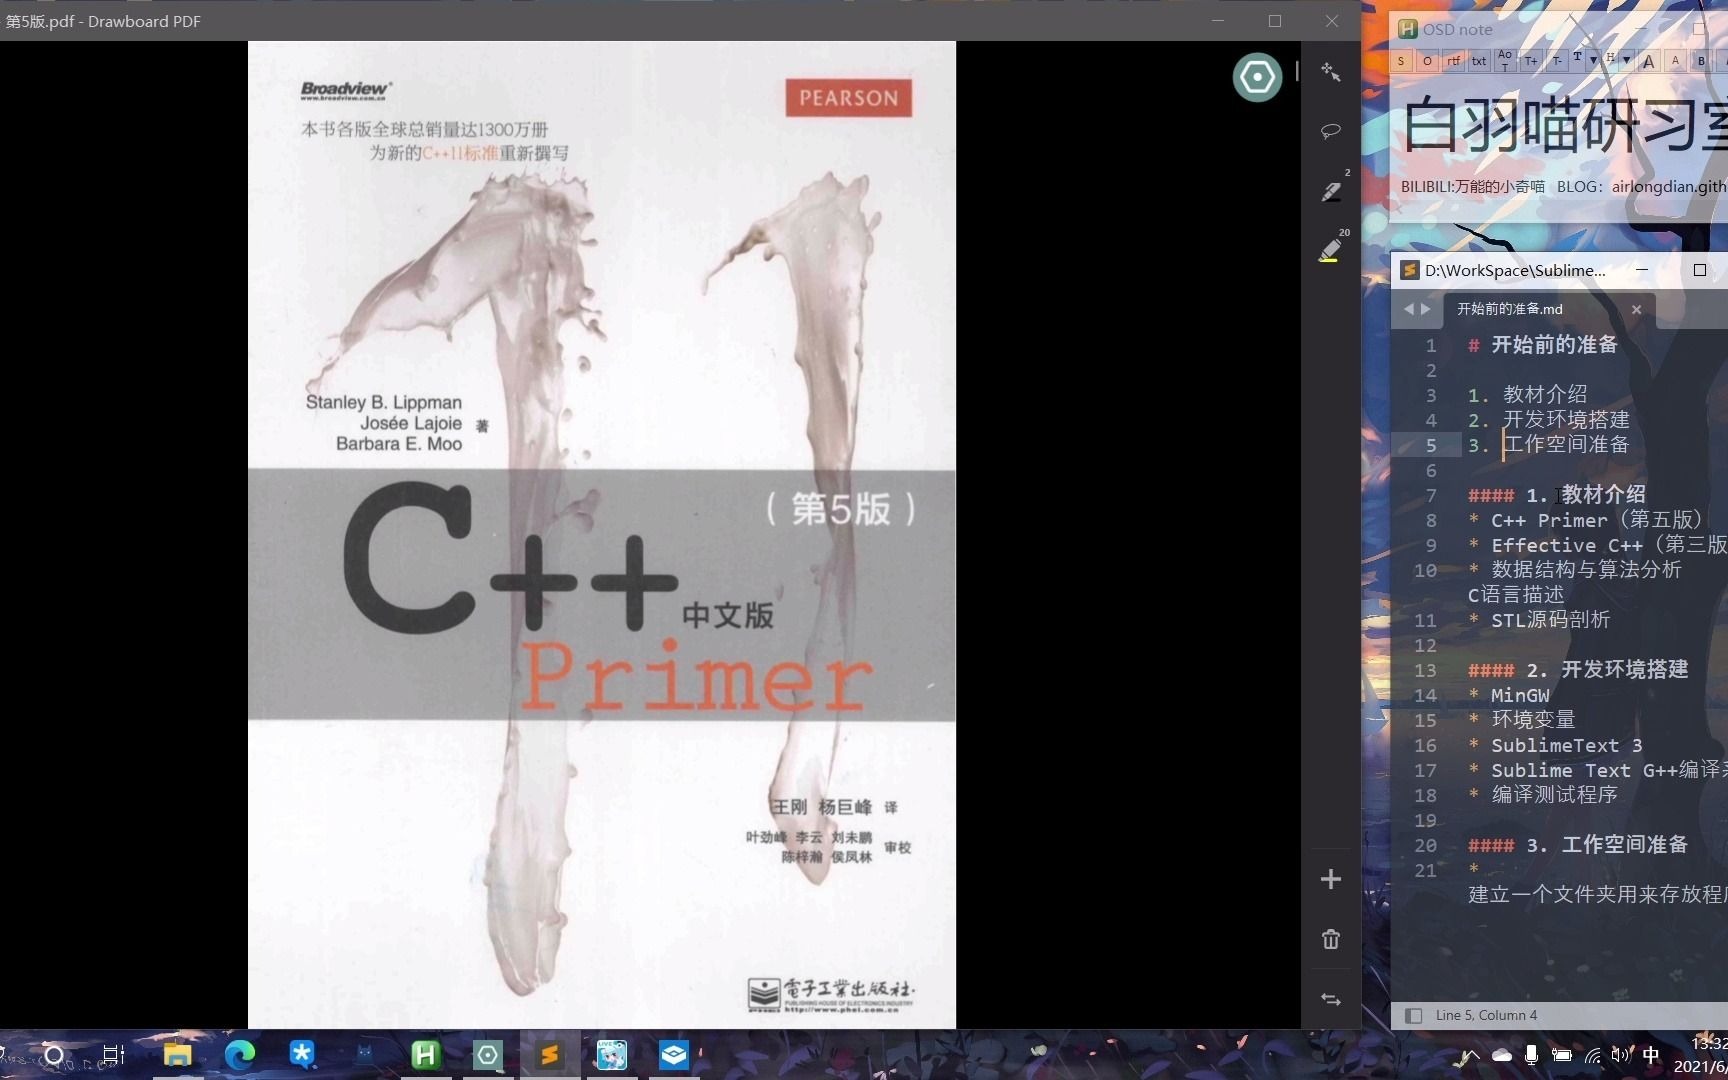1728x1080 pixels.
Task: Click the '2. 开发环境搭建' list line
Action: (1548, 420)
